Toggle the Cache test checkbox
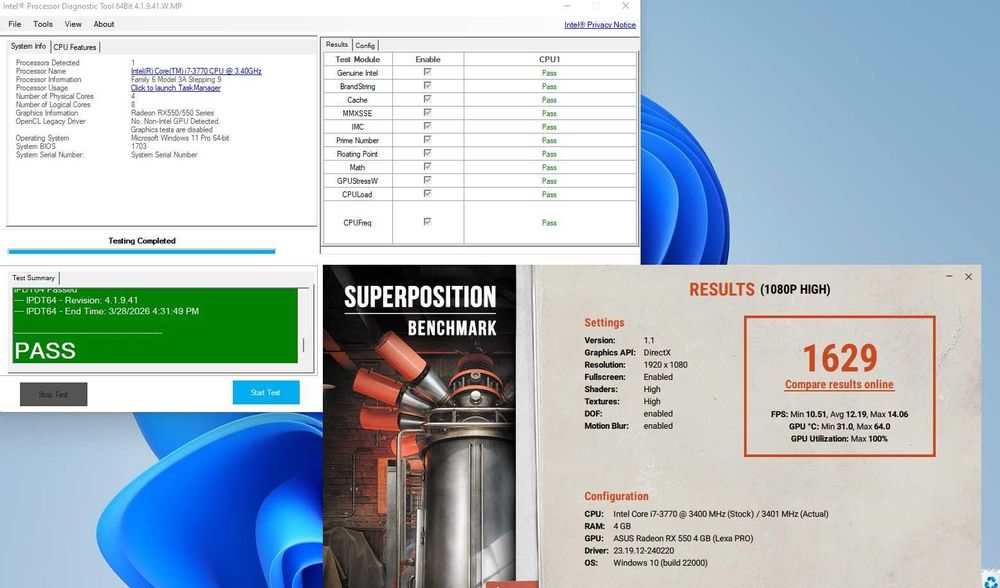This screenshot has height=588, width=1000. point(427,99)
